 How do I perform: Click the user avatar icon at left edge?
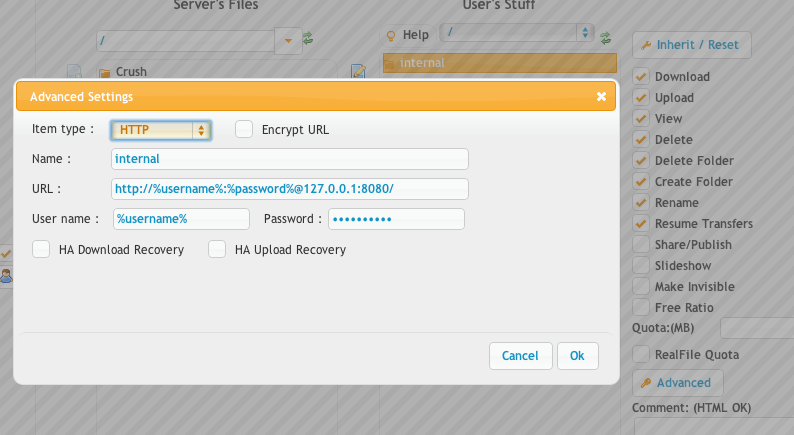tap(6, 276)
